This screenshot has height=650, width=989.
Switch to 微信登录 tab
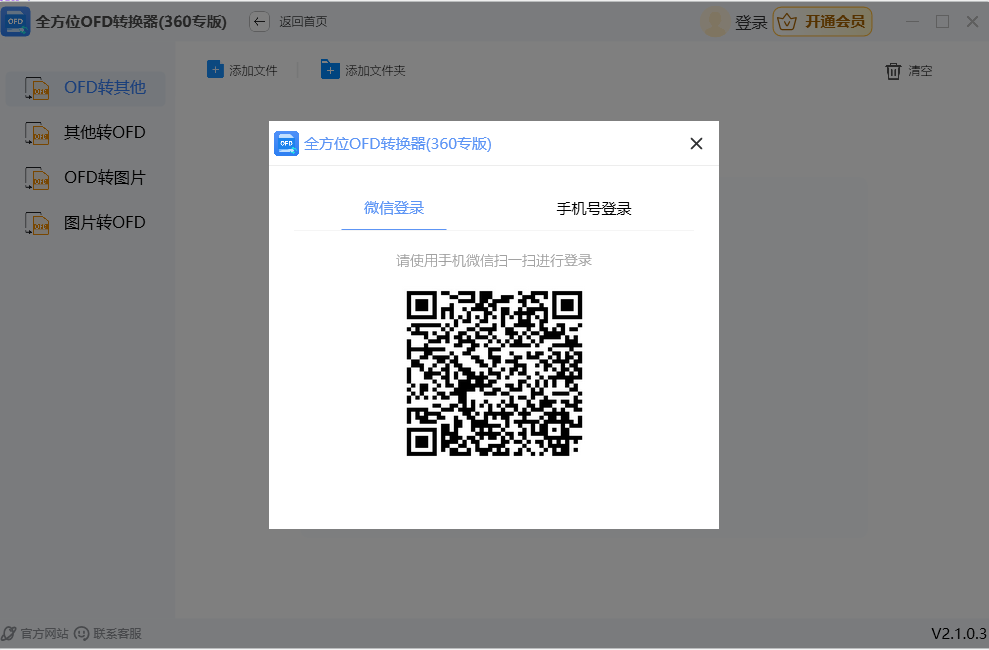tap(394, 208)
